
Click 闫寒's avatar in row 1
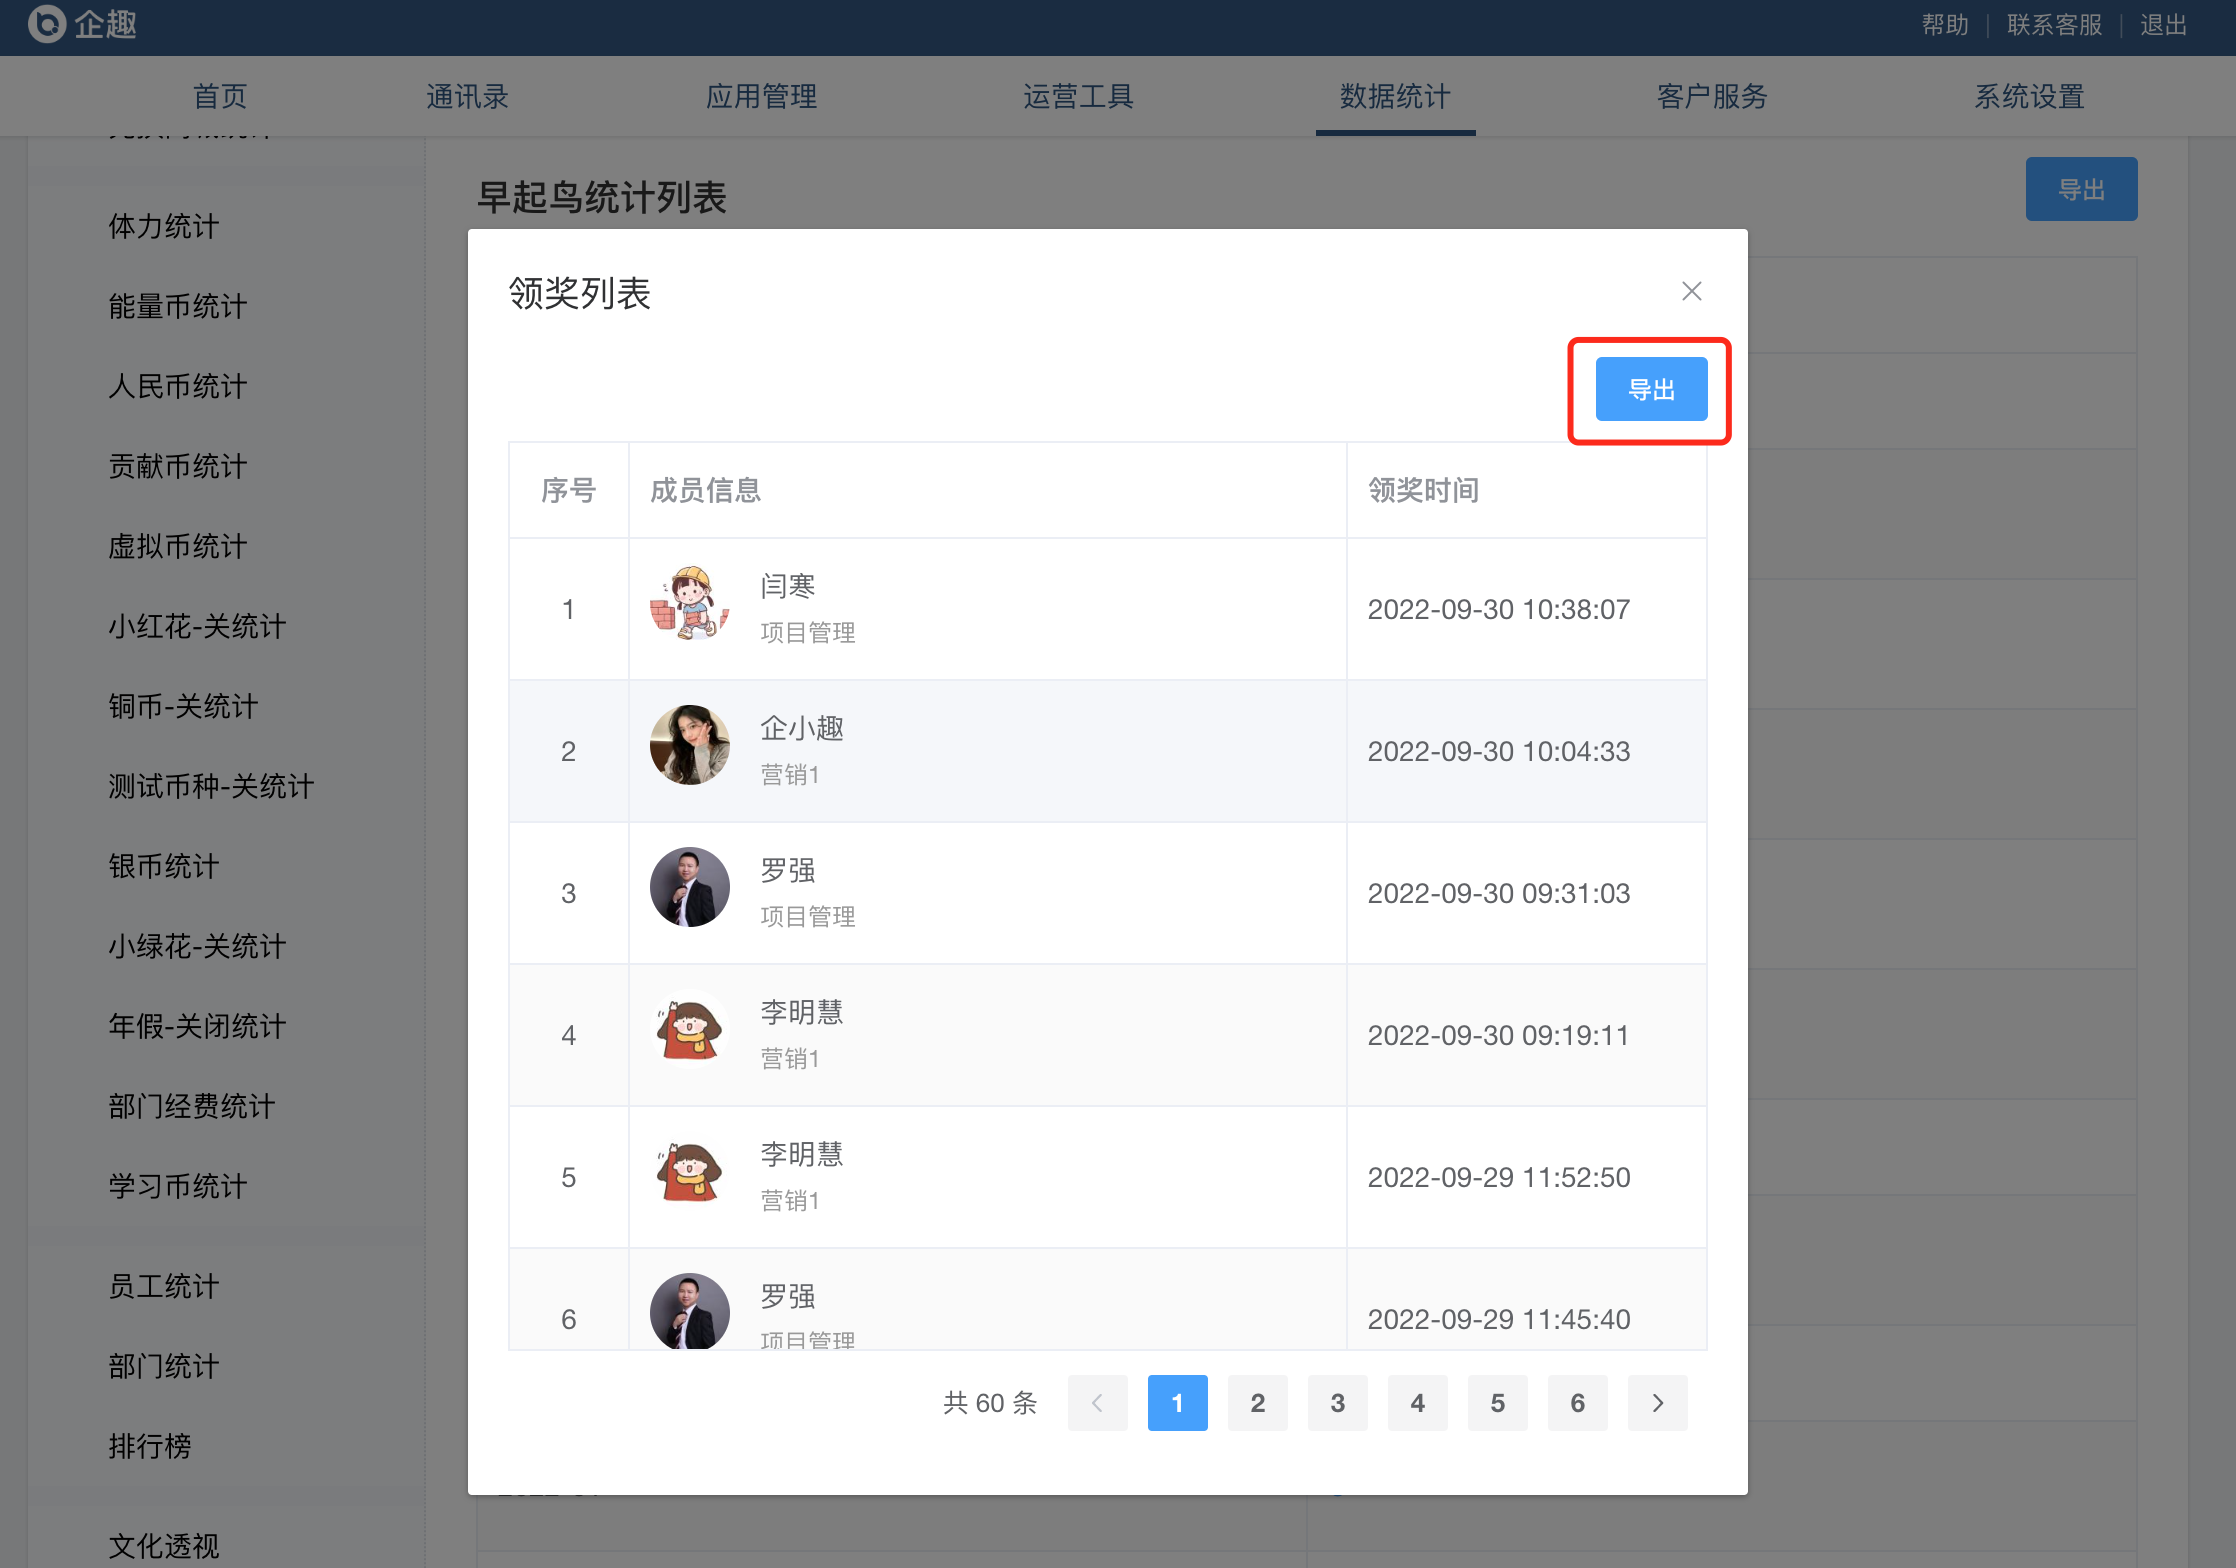[x=689, y=603]
